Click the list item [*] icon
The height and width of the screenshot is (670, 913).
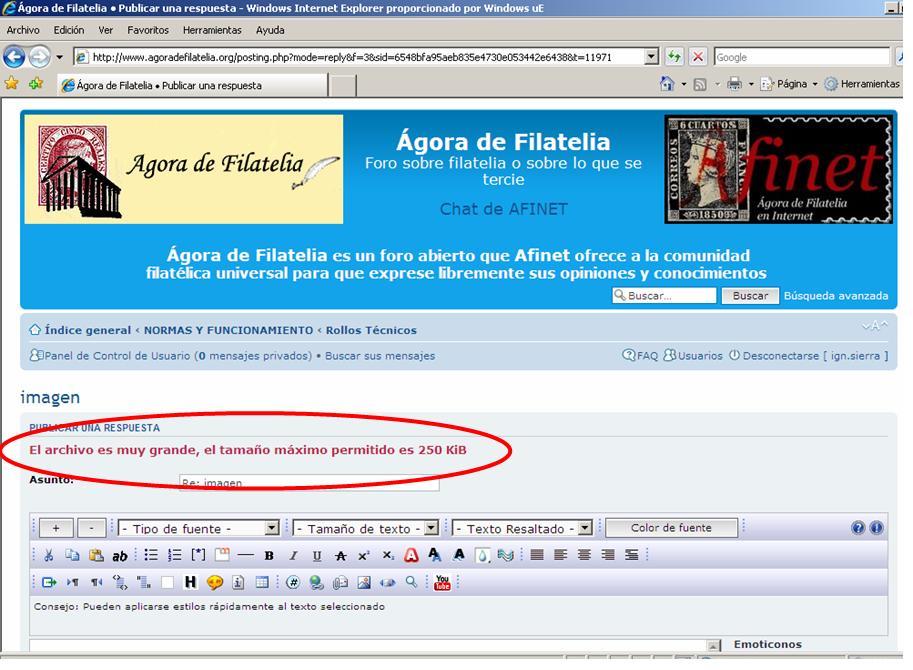(199, 555)
